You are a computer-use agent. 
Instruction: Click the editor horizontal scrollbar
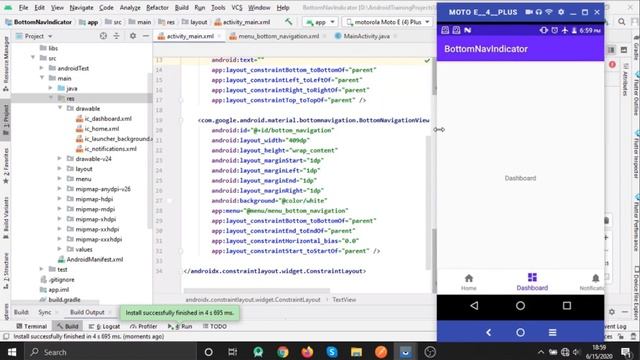tap(256, 291)
